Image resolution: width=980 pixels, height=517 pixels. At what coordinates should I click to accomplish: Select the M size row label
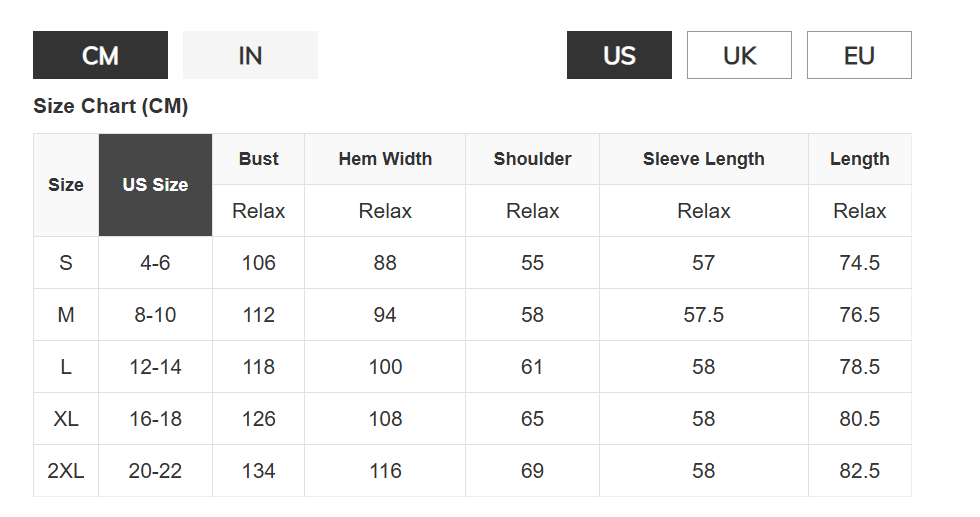[x=66, y=315]
